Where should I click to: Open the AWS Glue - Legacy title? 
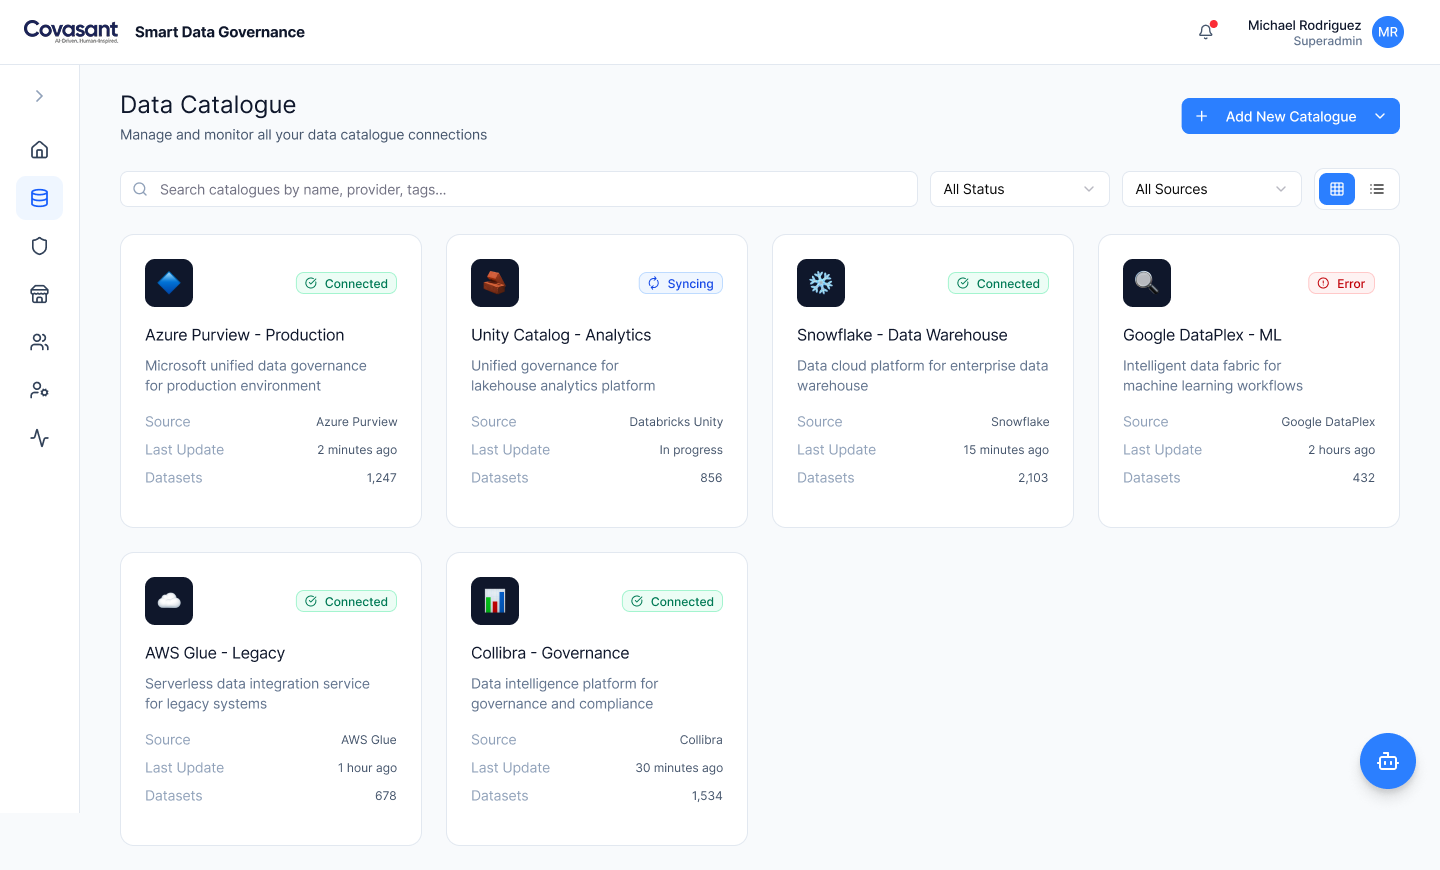tap(215, 653)
